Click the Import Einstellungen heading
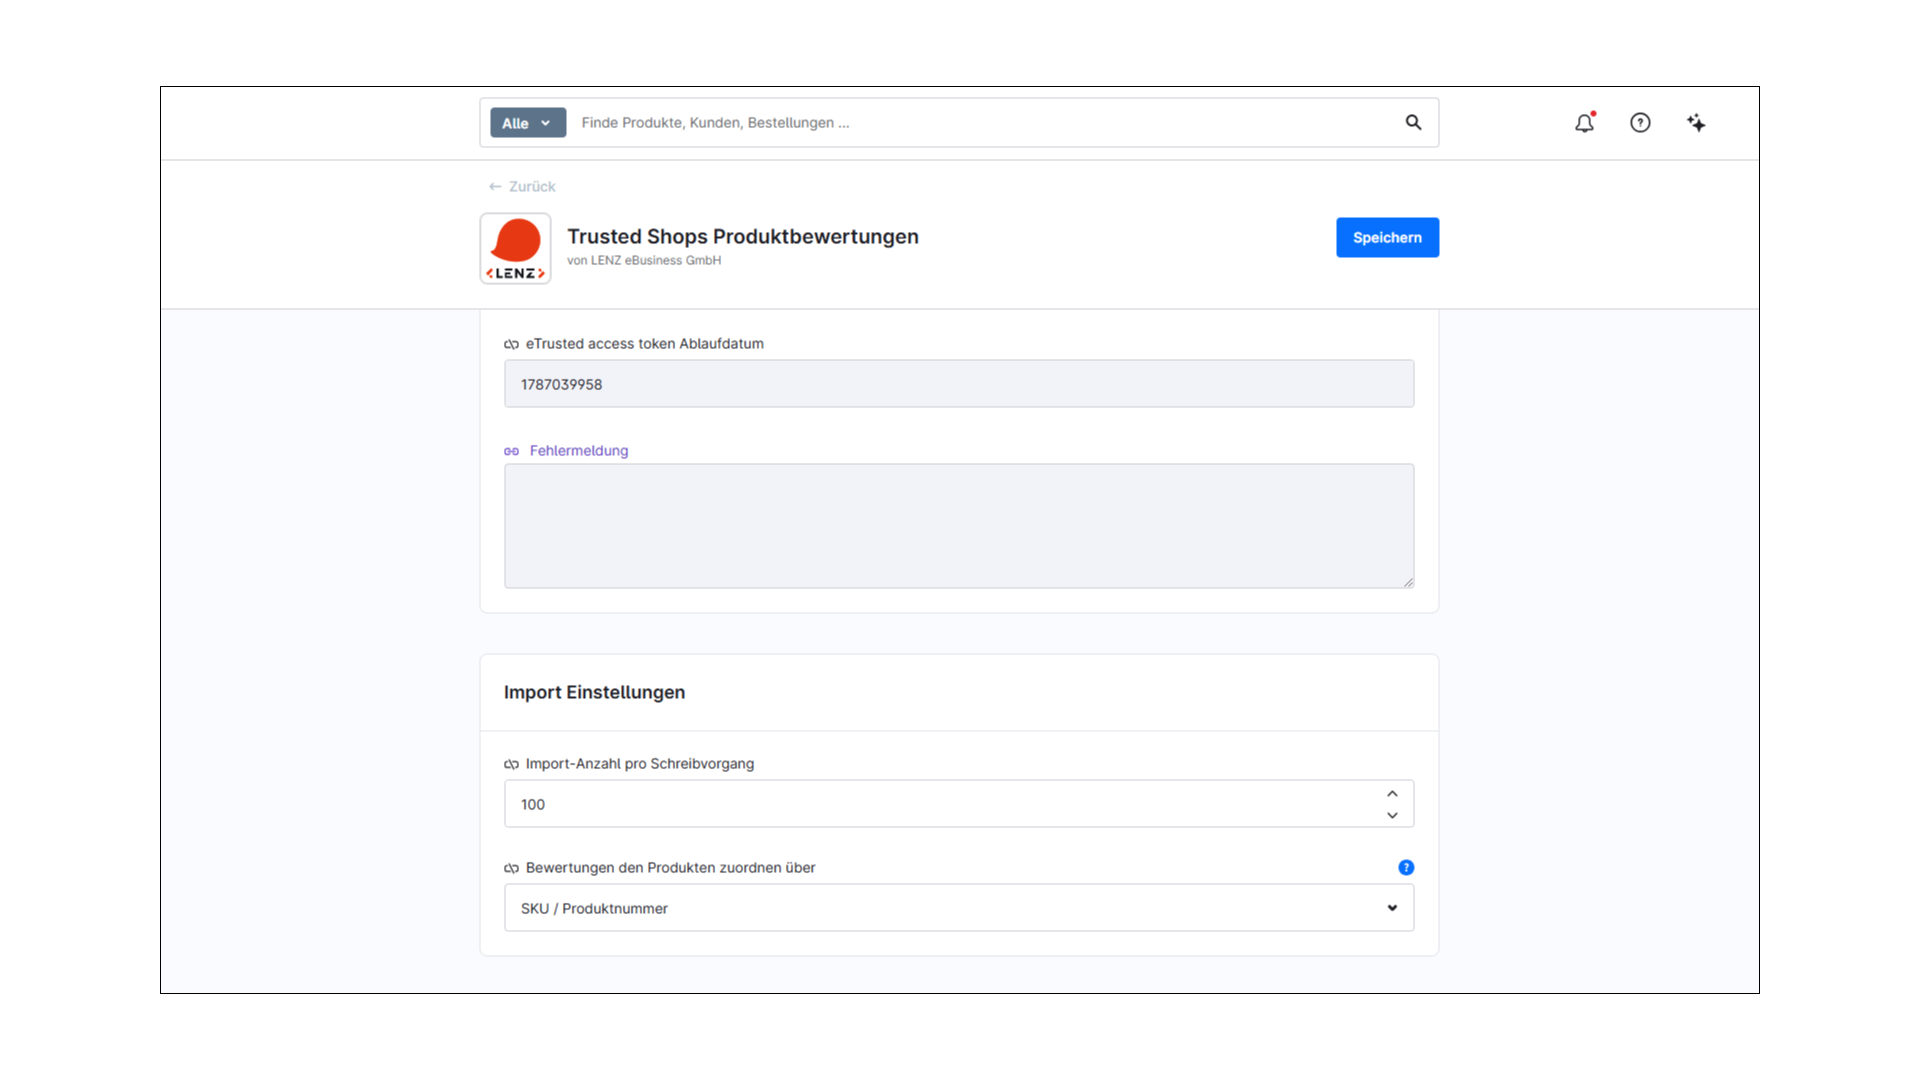Screen dimensions: 1920x1080 pos(594,692)
